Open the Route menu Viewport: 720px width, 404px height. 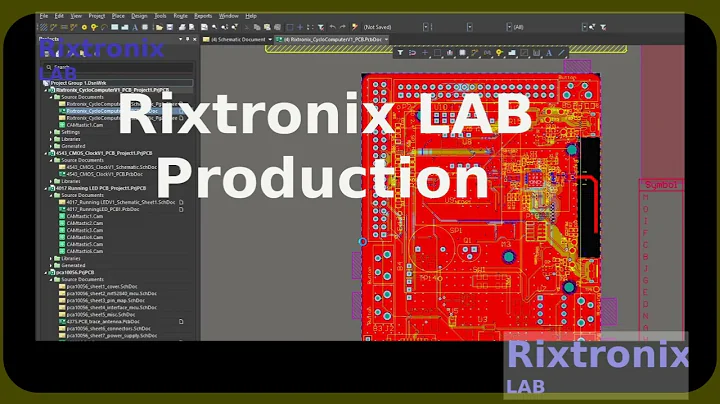click(x=180, y=16)
